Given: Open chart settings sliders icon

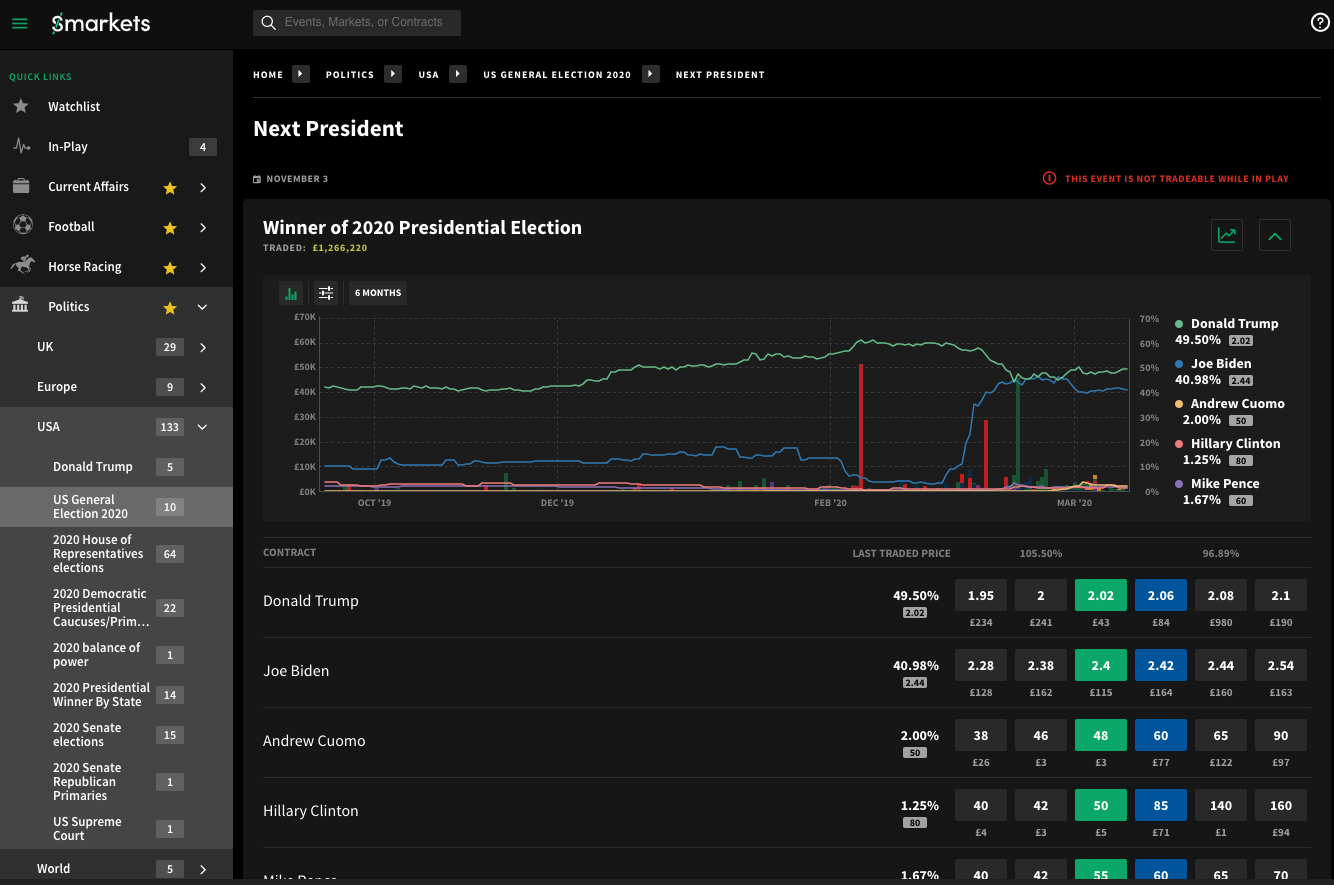Looking at the screenshot, I should 325,293.
